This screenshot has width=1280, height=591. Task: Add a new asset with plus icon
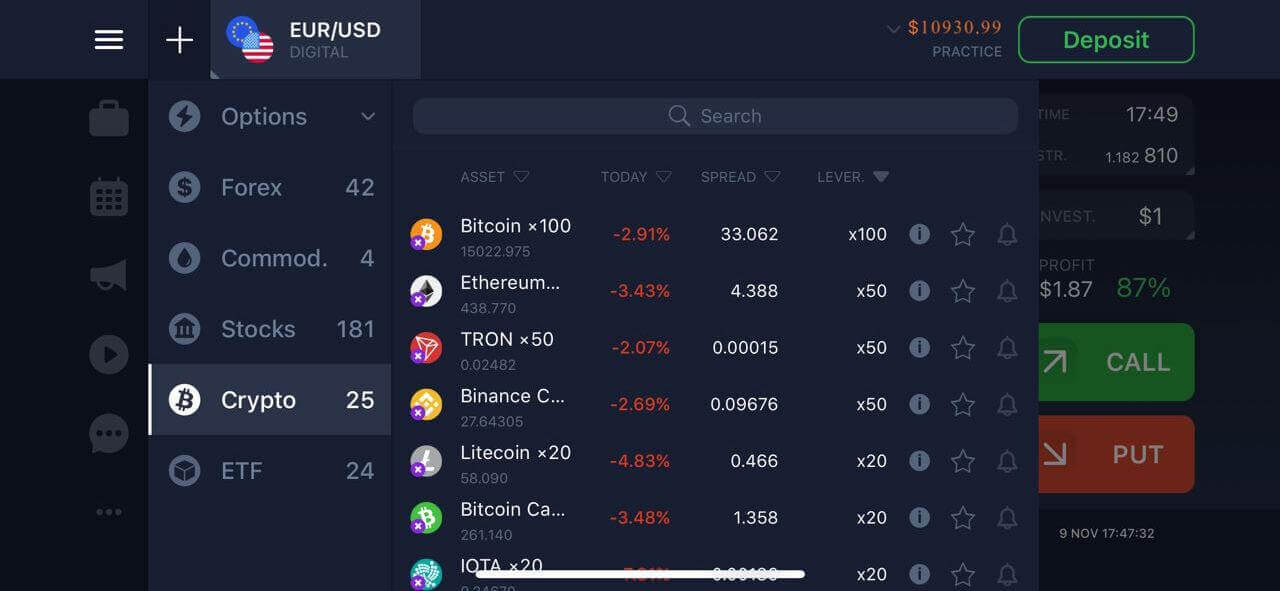pos(179,40)
